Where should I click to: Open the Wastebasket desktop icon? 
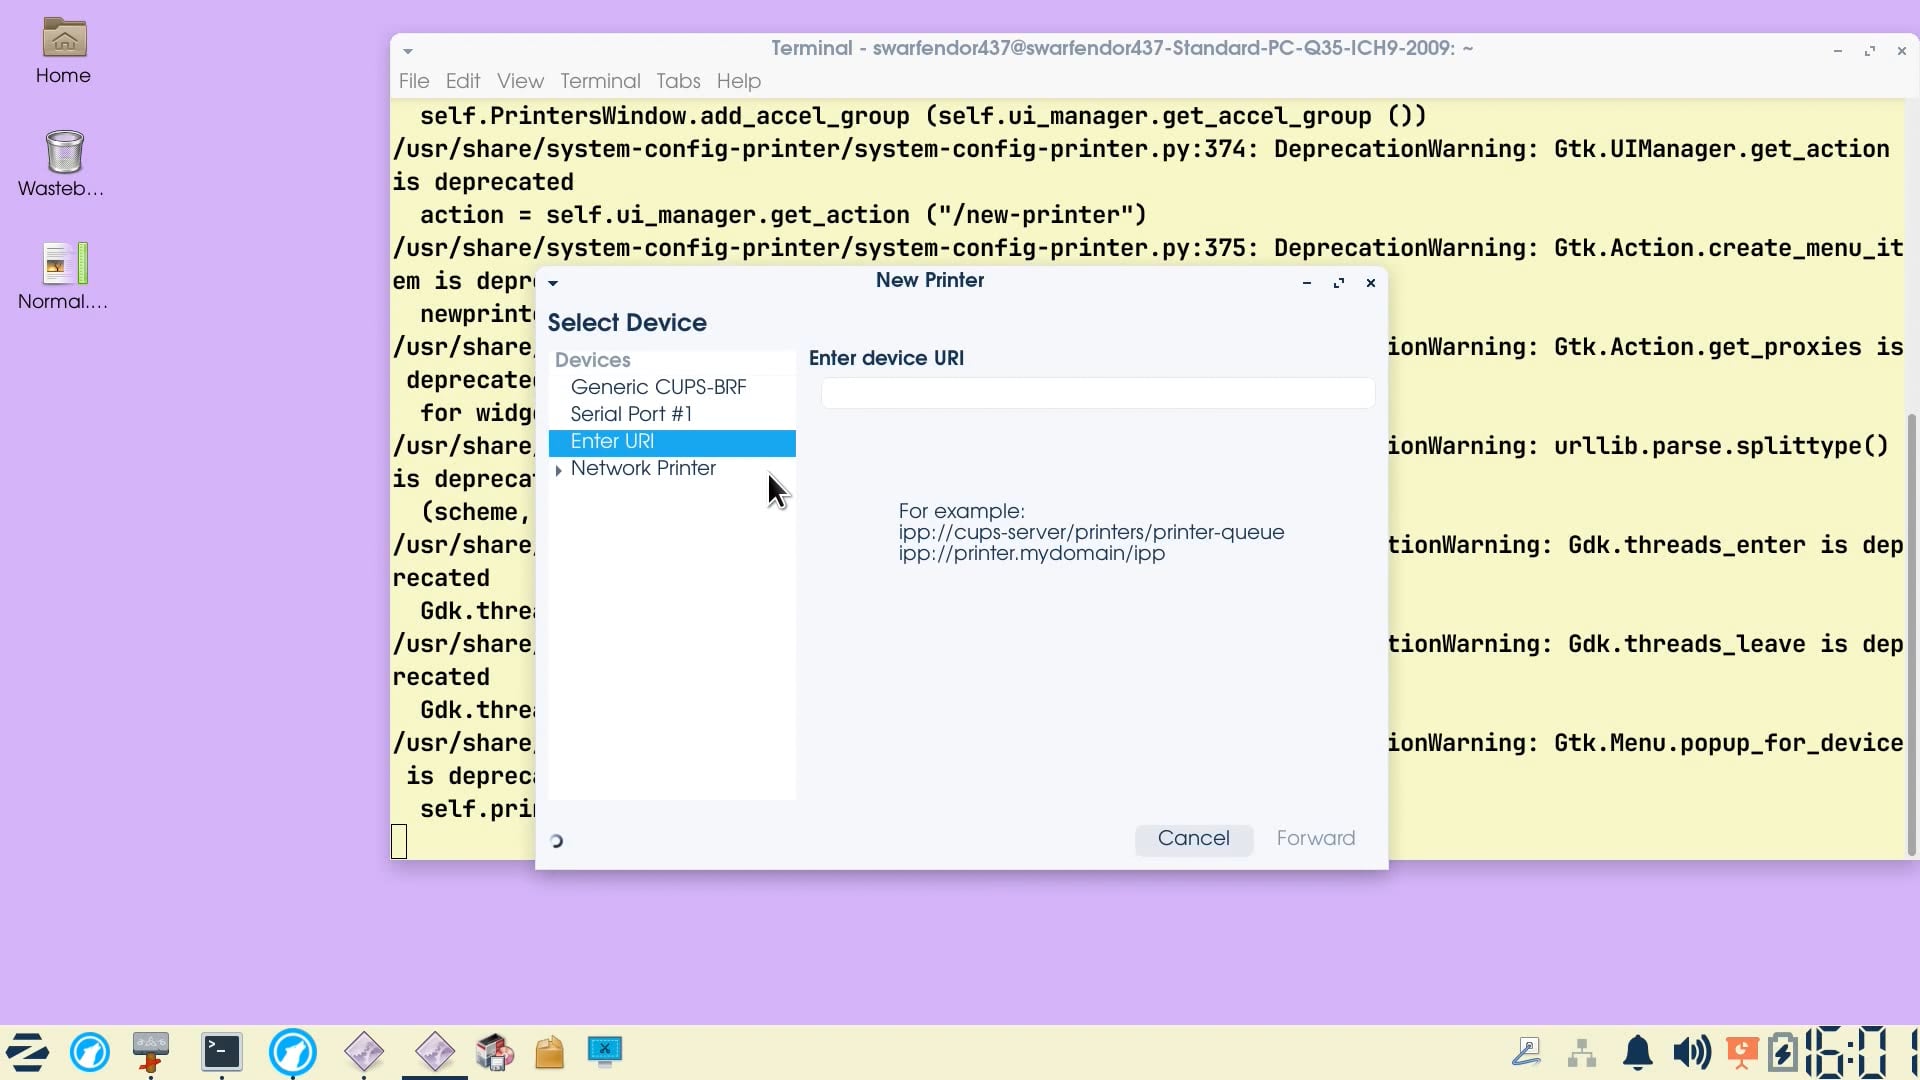62,164
